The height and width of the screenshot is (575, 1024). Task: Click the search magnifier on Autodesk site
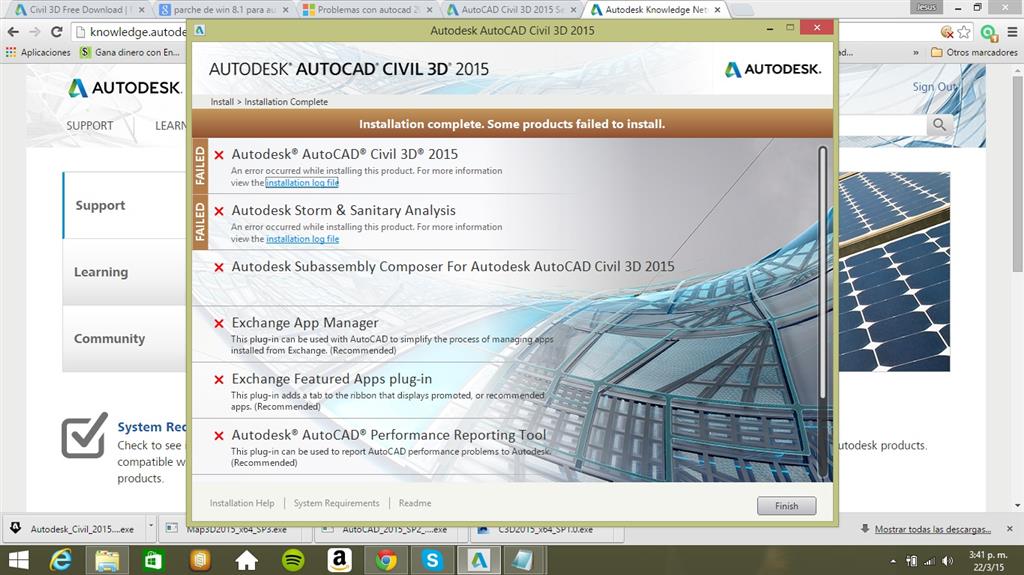coord(939,124)
